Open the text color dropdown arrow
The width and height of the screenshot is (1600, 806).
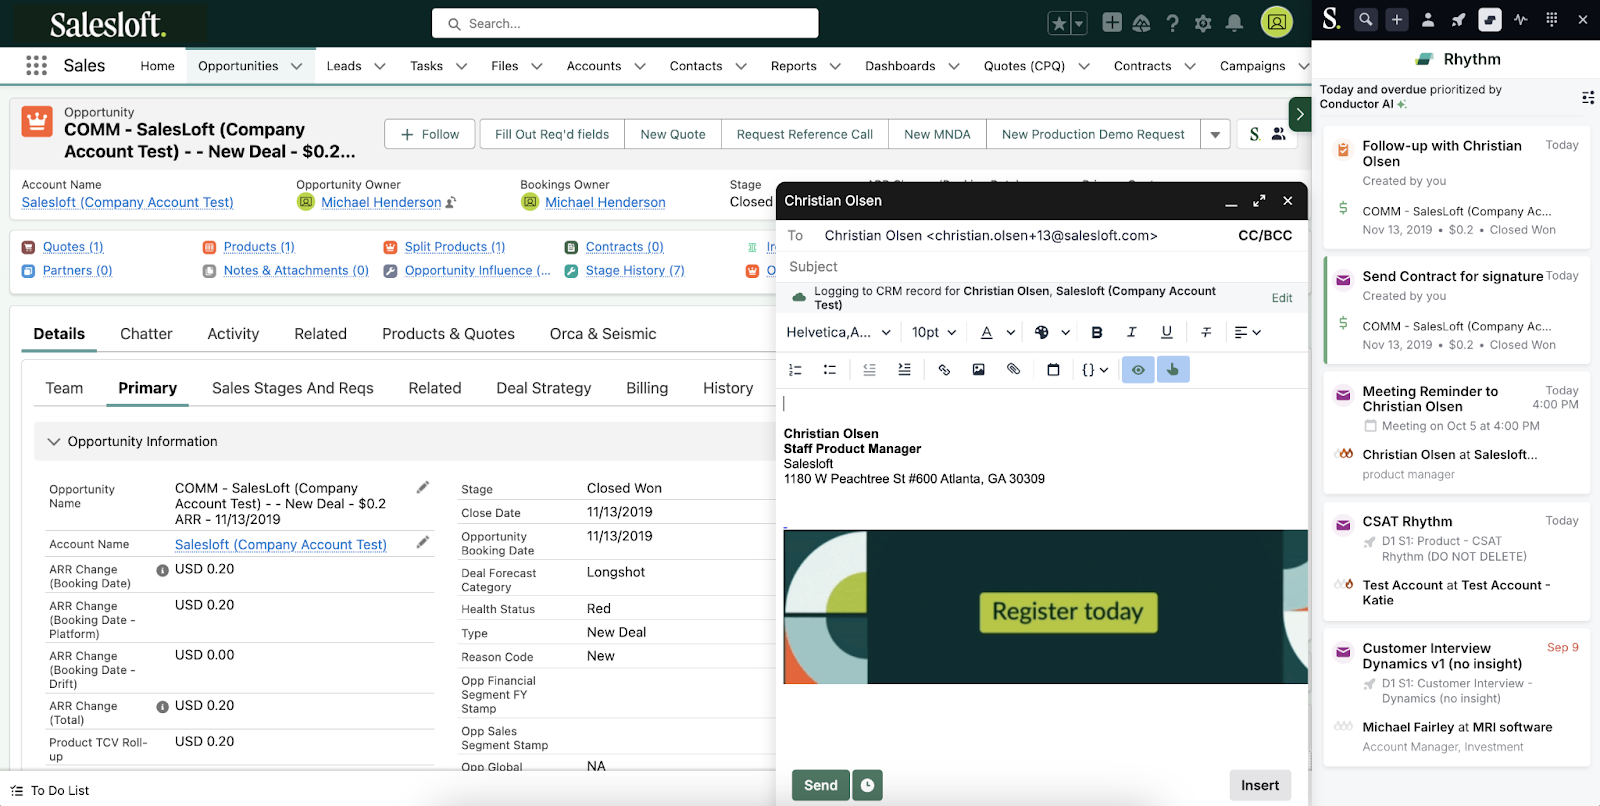[1011, 332]
